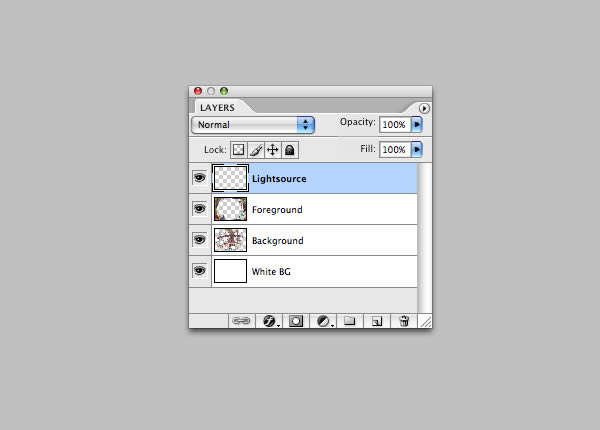Image resolution: width=600 pixels, height=430 pixels.
Task: Lock image pixels with brush icon
Action: click(256, 150)
